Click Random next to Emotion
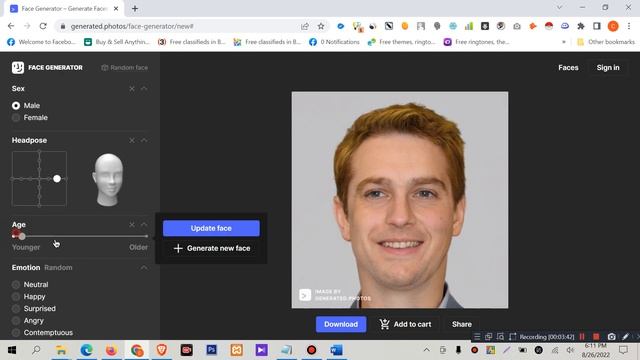640x360 pixels. coord(58,268)
